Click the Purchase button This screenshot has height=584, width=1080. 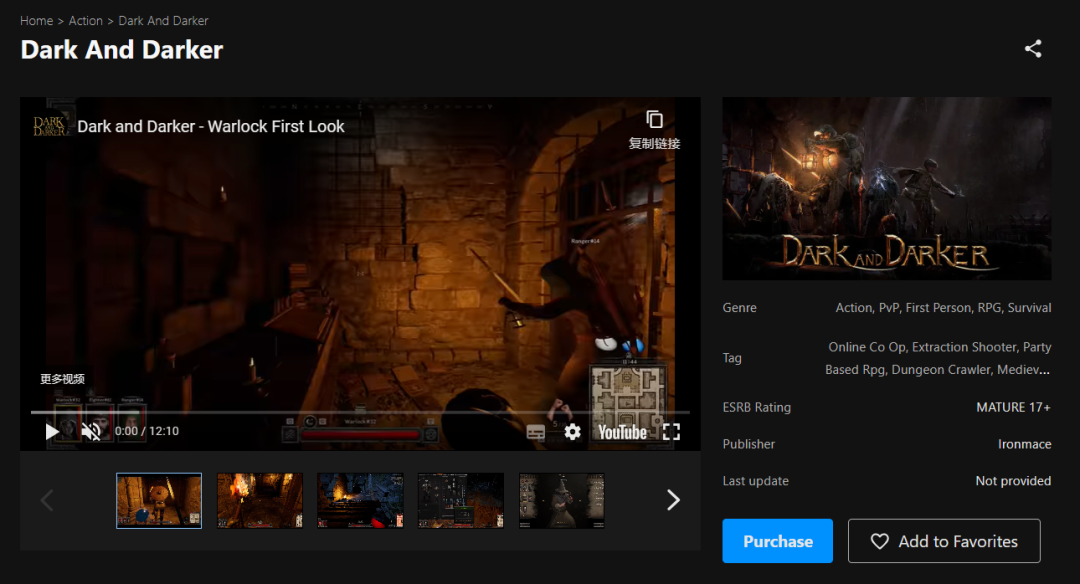pyautogui.click(x=778, y=541)
